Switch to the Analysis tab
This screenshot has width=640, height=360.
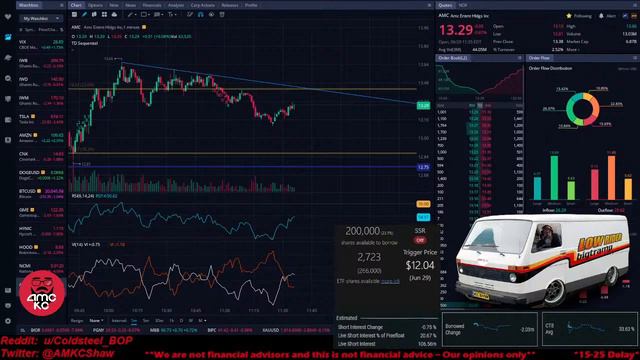click(x=176, y=5)
